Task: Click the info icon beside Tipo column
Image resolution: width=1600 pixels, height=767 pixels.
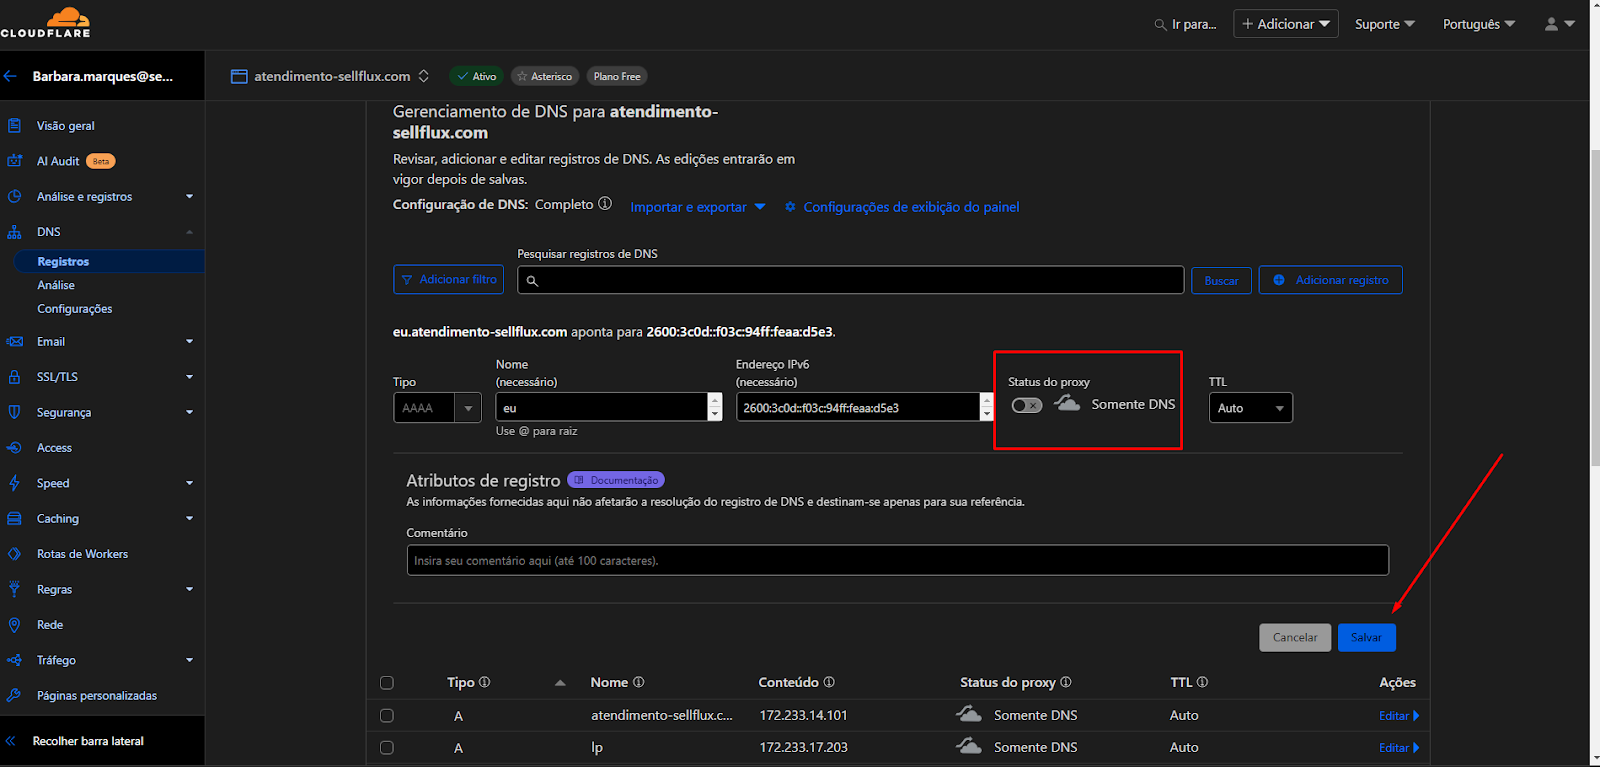Action: click(x=485, y=682)
